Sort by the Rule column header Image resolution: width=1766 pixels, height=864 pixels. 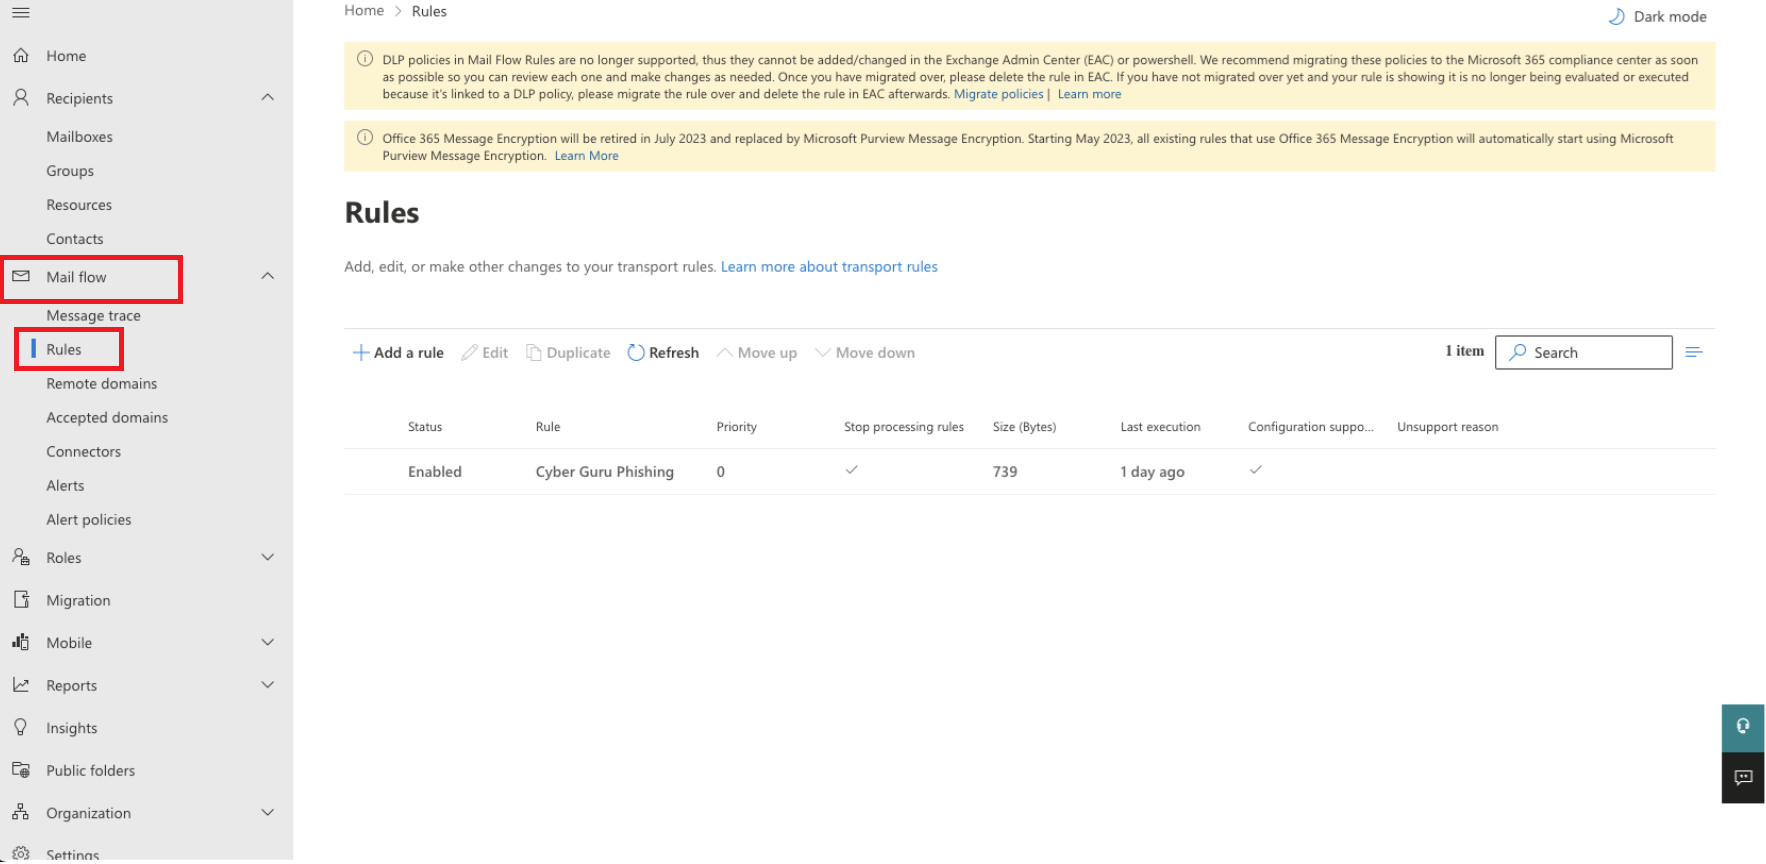548,427
